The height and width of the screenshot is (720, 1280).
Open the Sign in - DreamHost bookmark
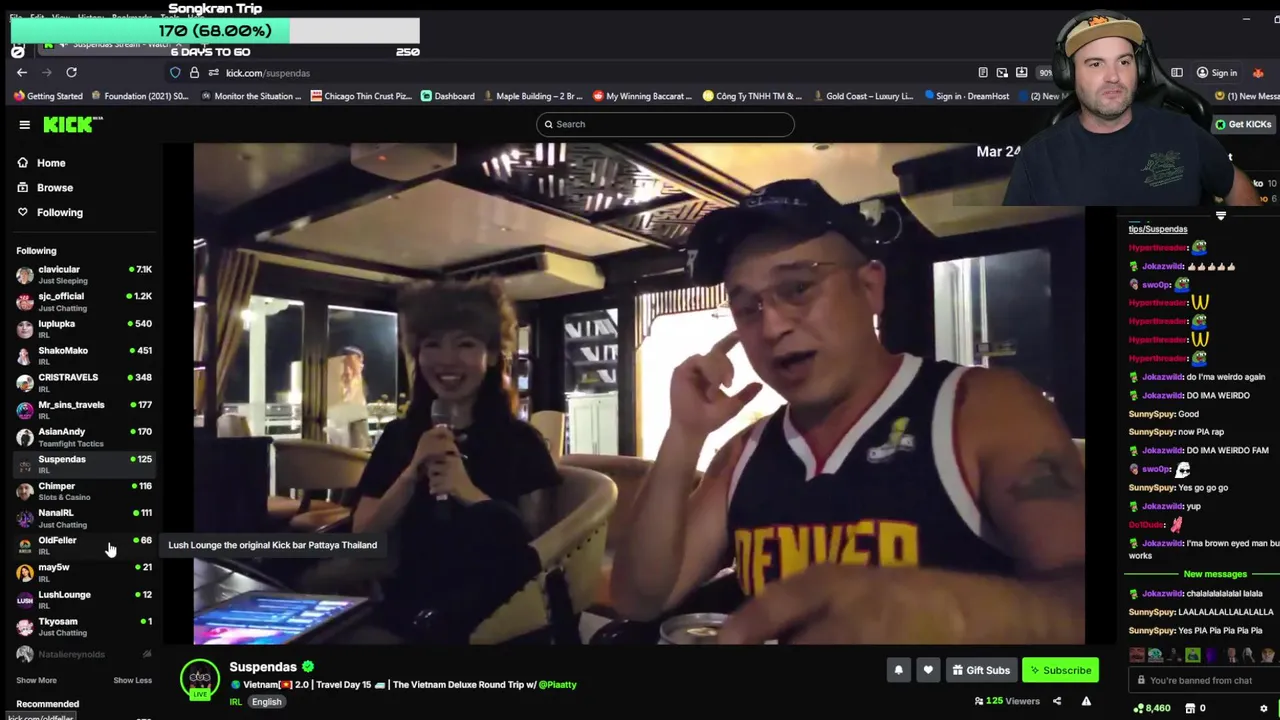[x=966, y=96]
